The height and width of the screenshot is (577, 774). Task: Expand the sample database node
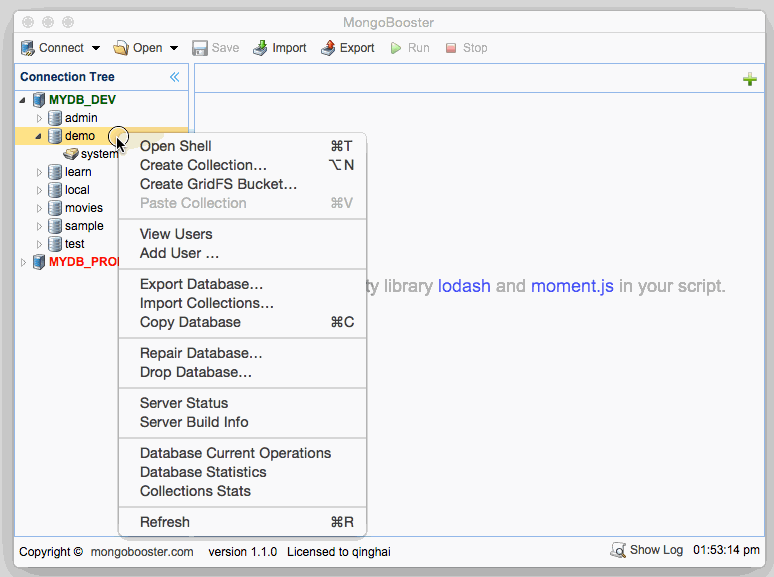[39, 227]
